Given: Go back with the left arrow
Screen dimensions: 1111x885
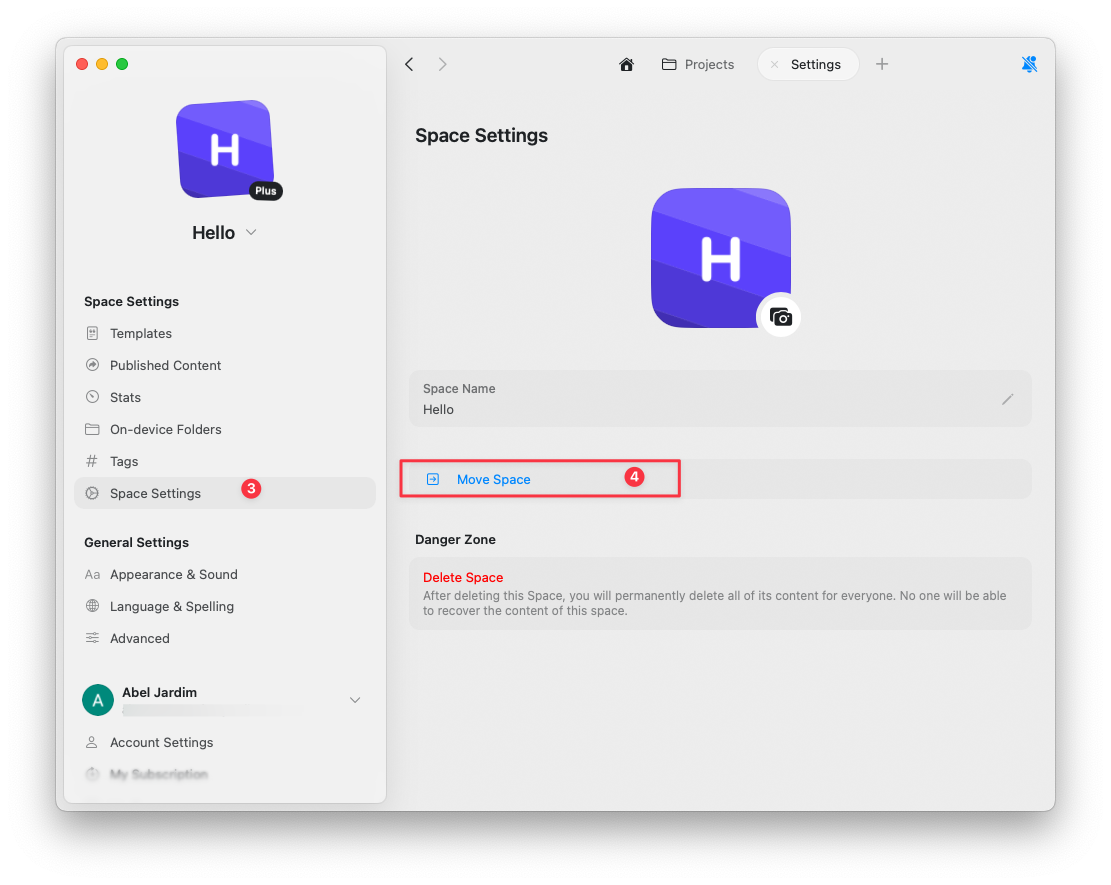Looking at the screenshot, I should [409, 64].
